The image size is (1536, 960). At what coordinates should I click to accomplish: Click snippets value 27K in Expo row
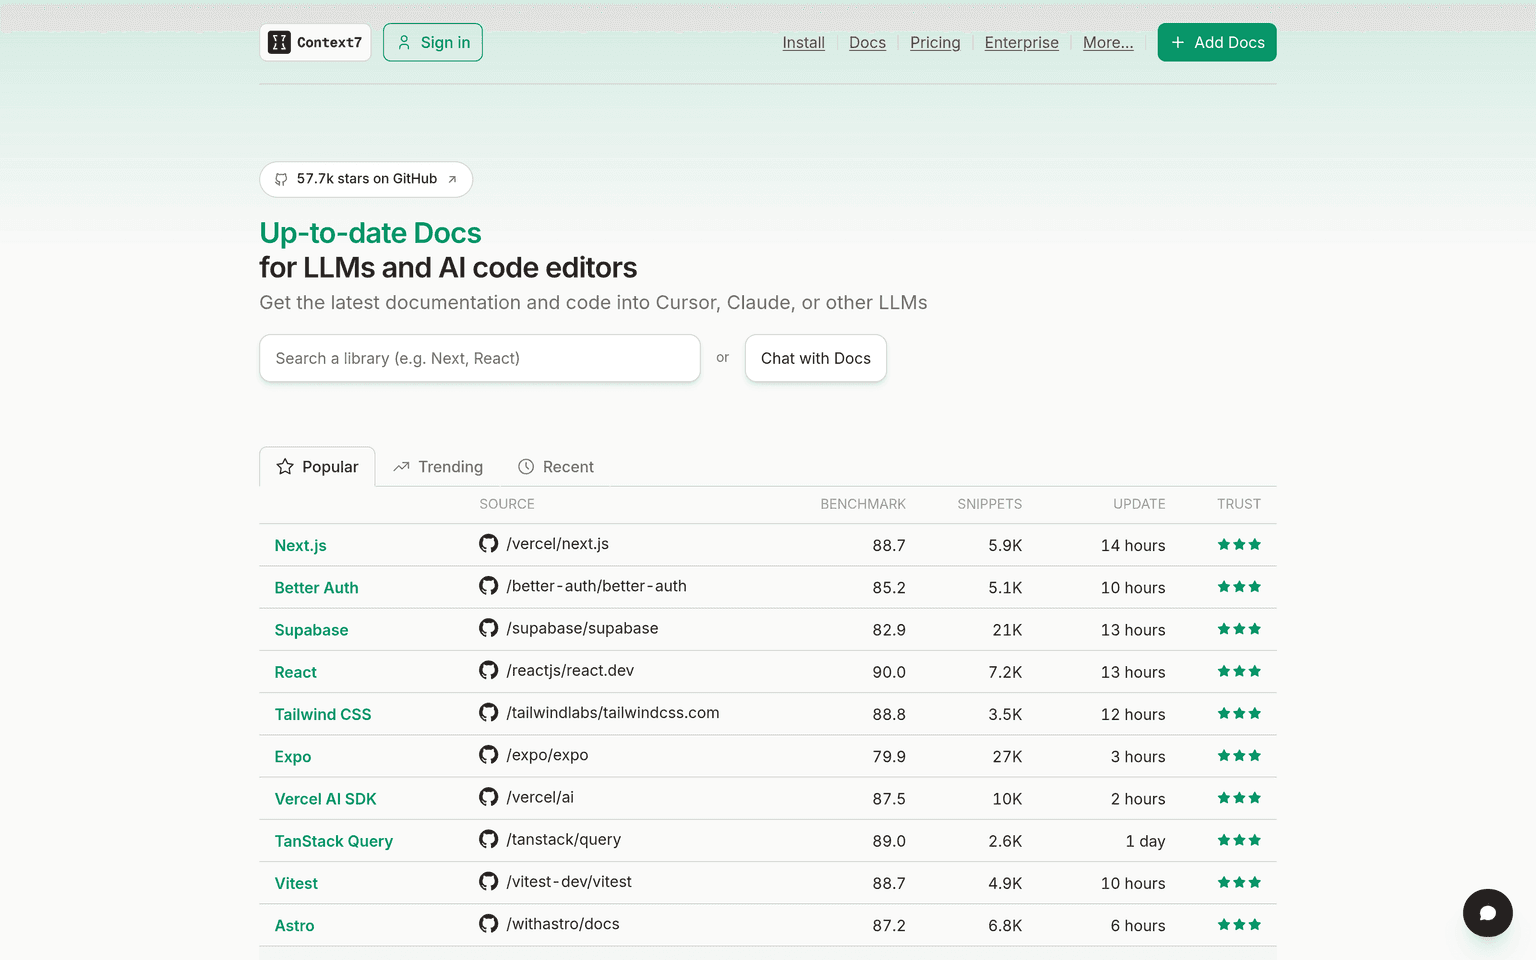tap(1007, 757)
